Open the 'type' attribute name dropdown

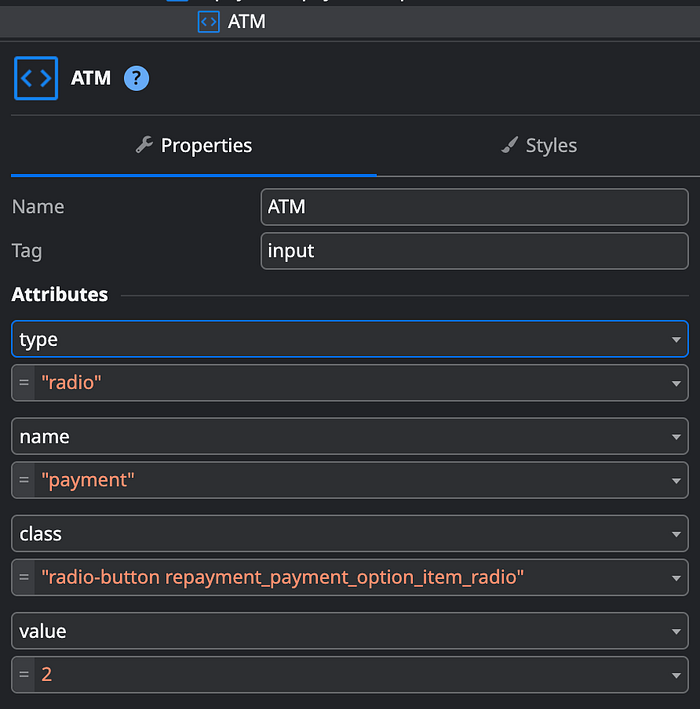(x=677, y=340)
